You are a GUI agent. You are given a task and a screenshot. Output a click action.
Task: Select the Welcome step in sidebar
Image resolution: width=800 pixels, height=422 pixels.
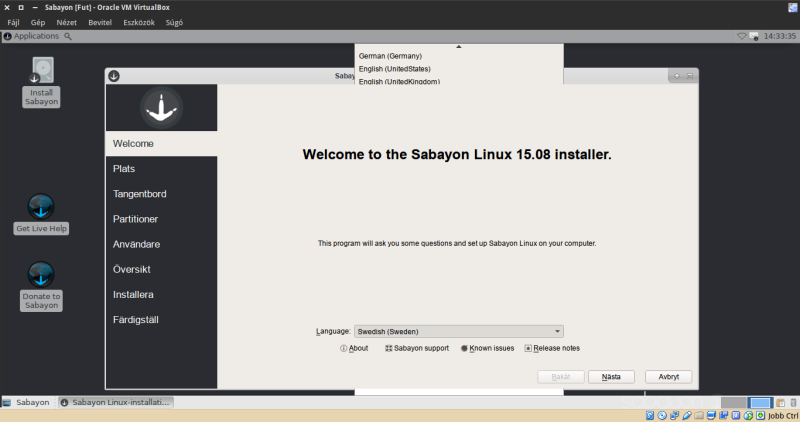pyautogui.click(x=161, y=143)
